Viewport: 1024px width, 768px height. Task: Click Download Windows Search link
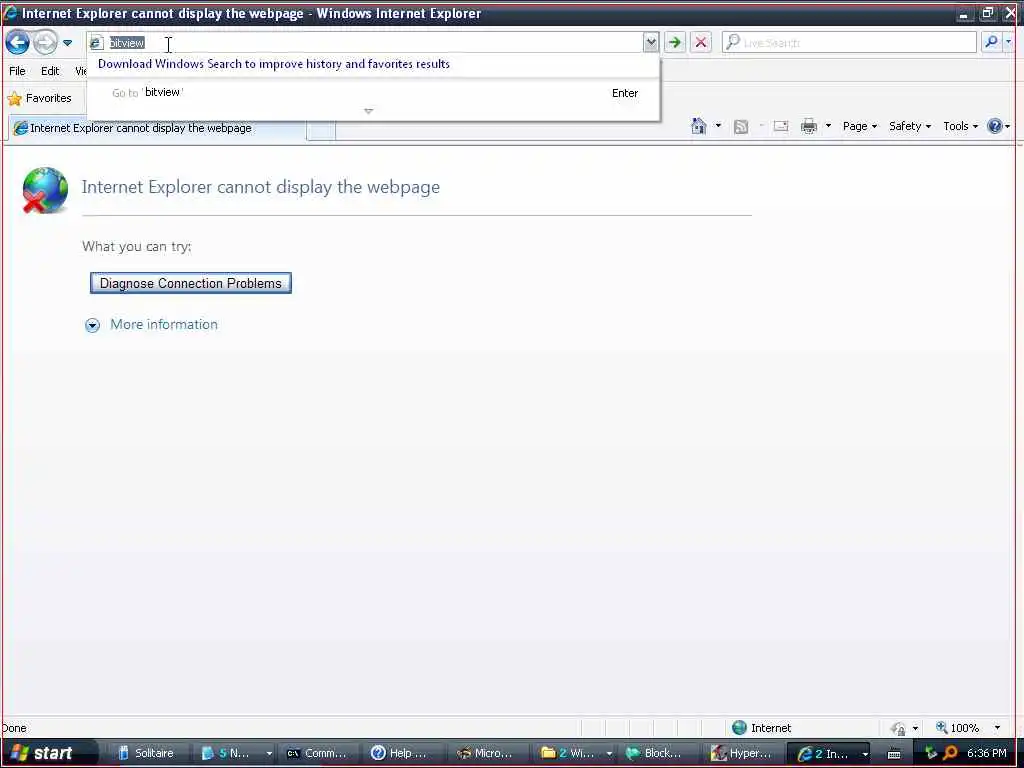coord(274,64)
